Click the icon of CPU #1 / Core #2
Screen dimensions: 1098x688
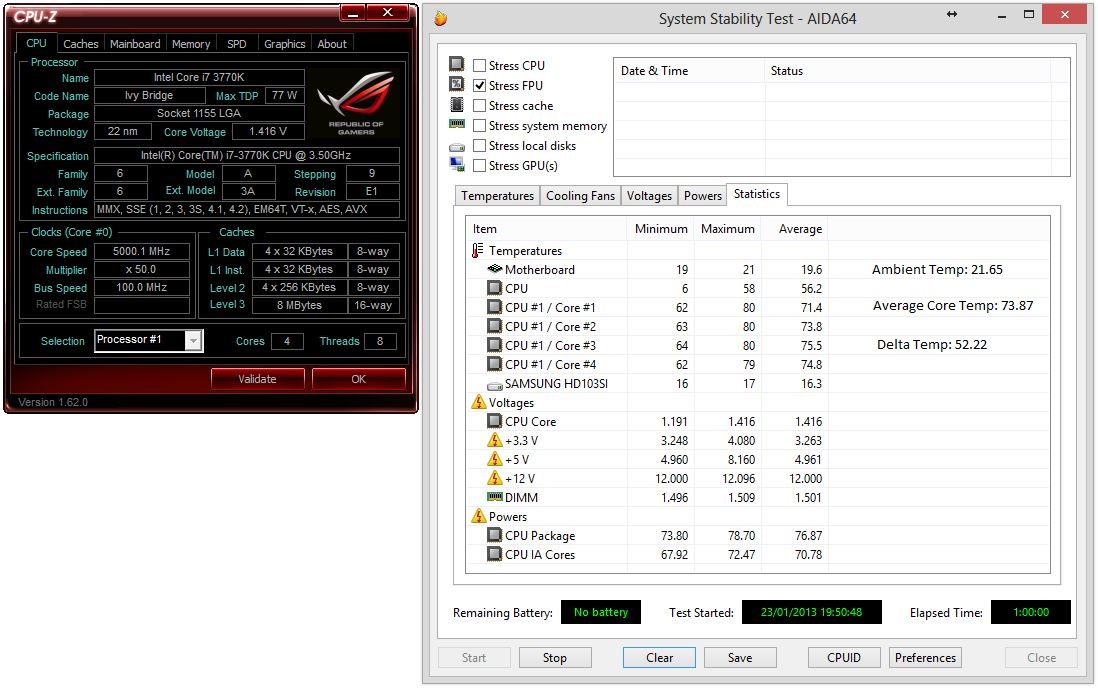(x=494, y=326)
